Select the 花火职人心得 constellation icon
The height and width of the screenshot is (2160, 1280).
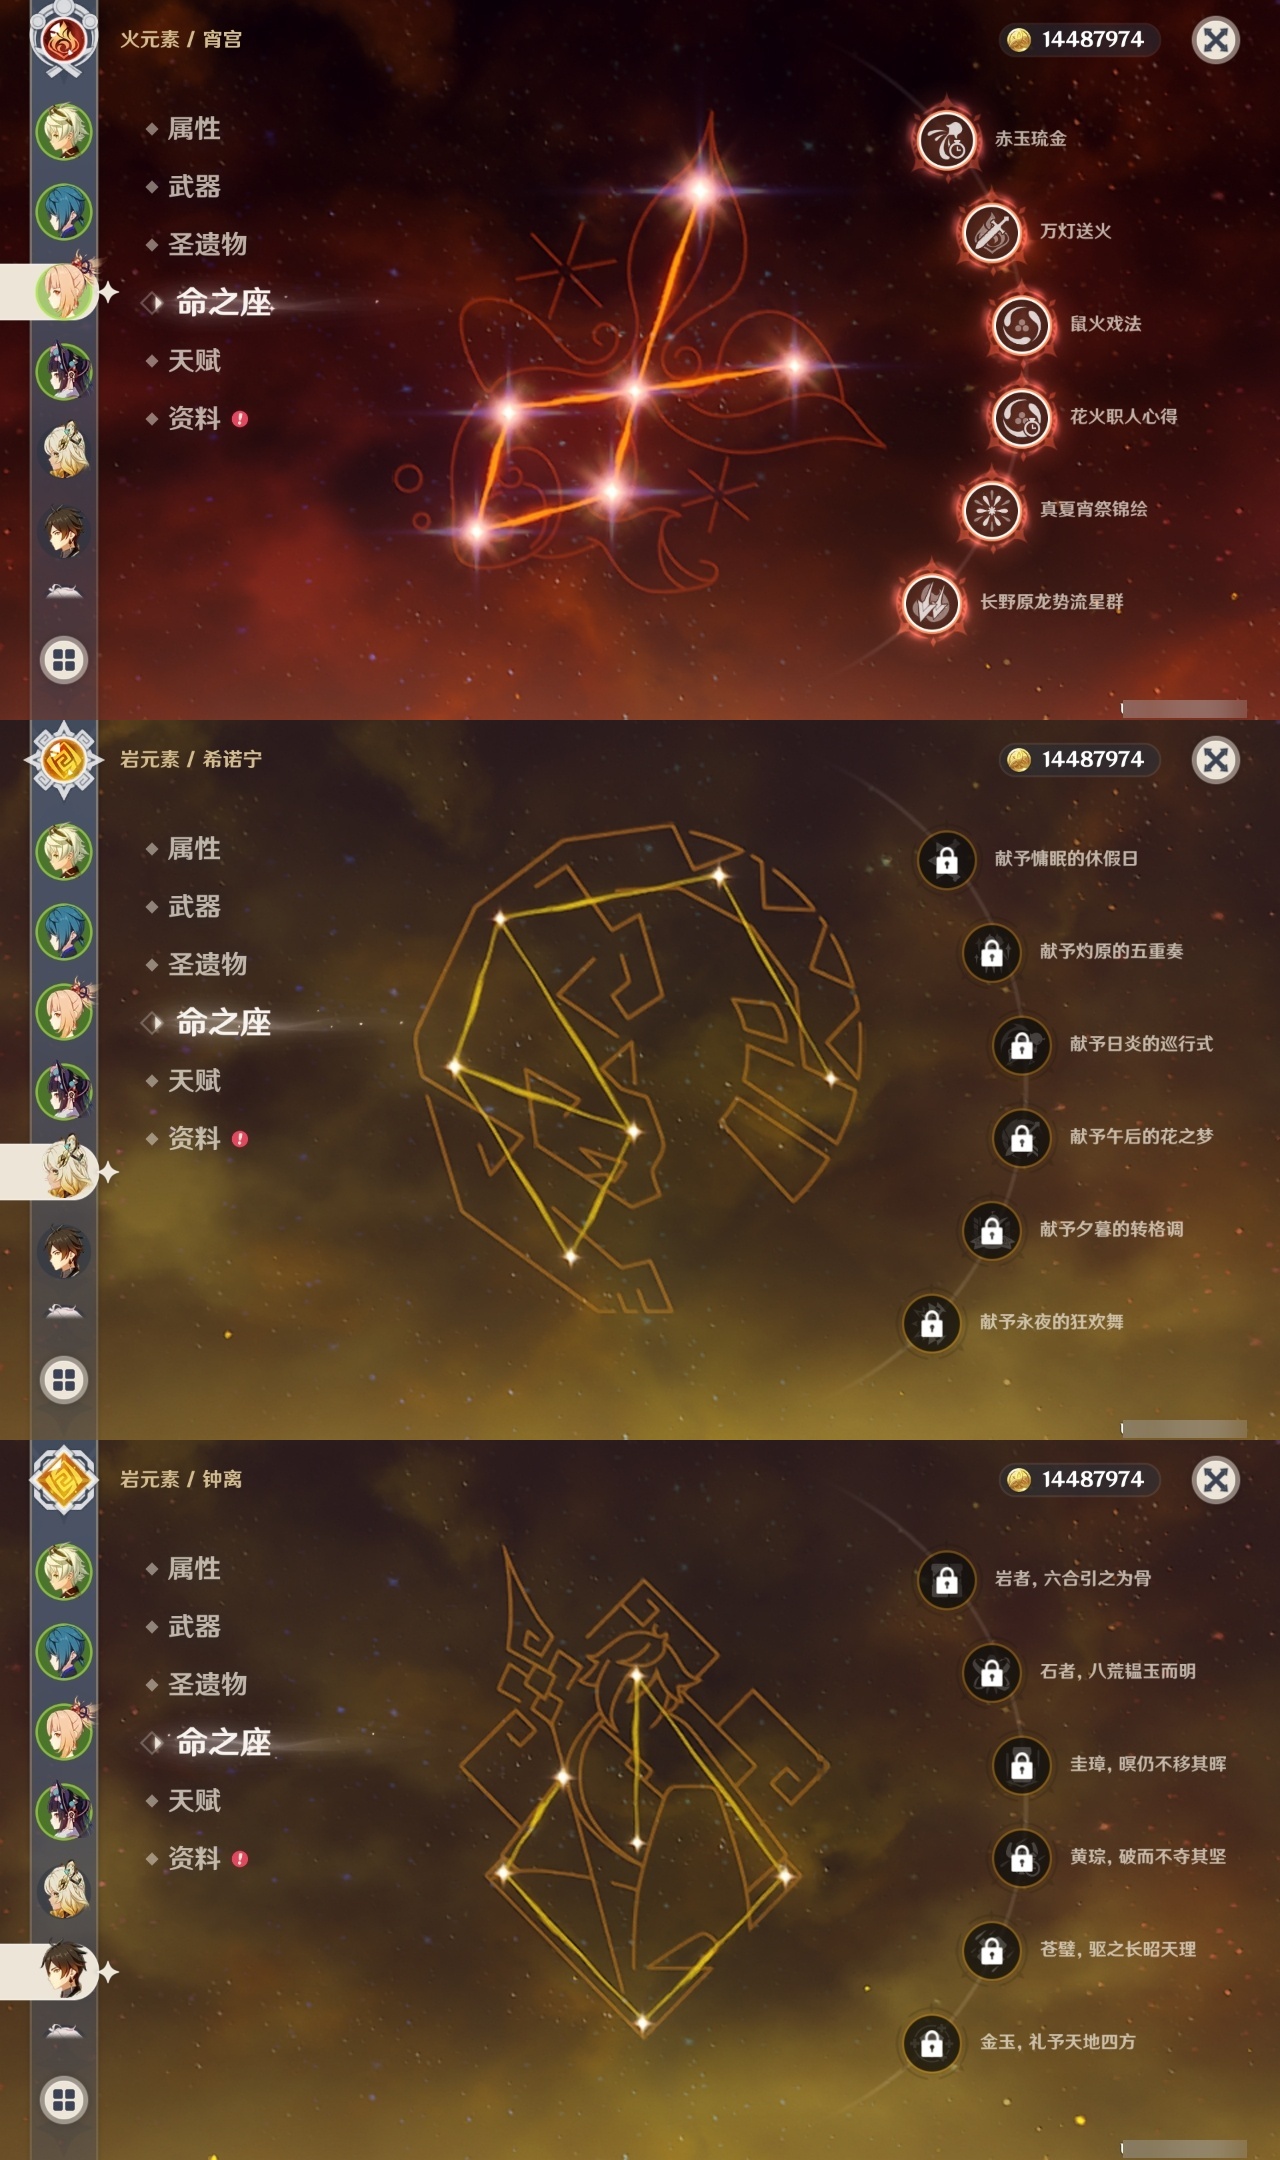(1021, 417)
